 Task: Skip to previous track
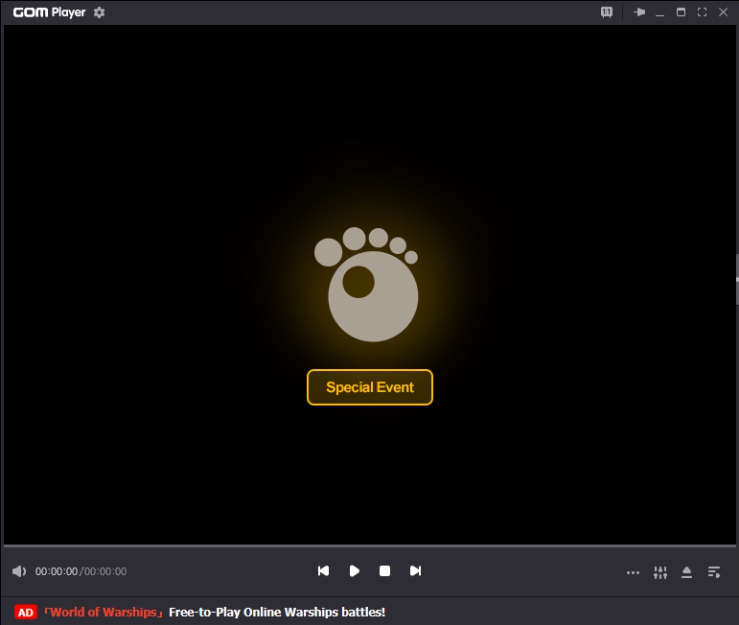[323, 571]
